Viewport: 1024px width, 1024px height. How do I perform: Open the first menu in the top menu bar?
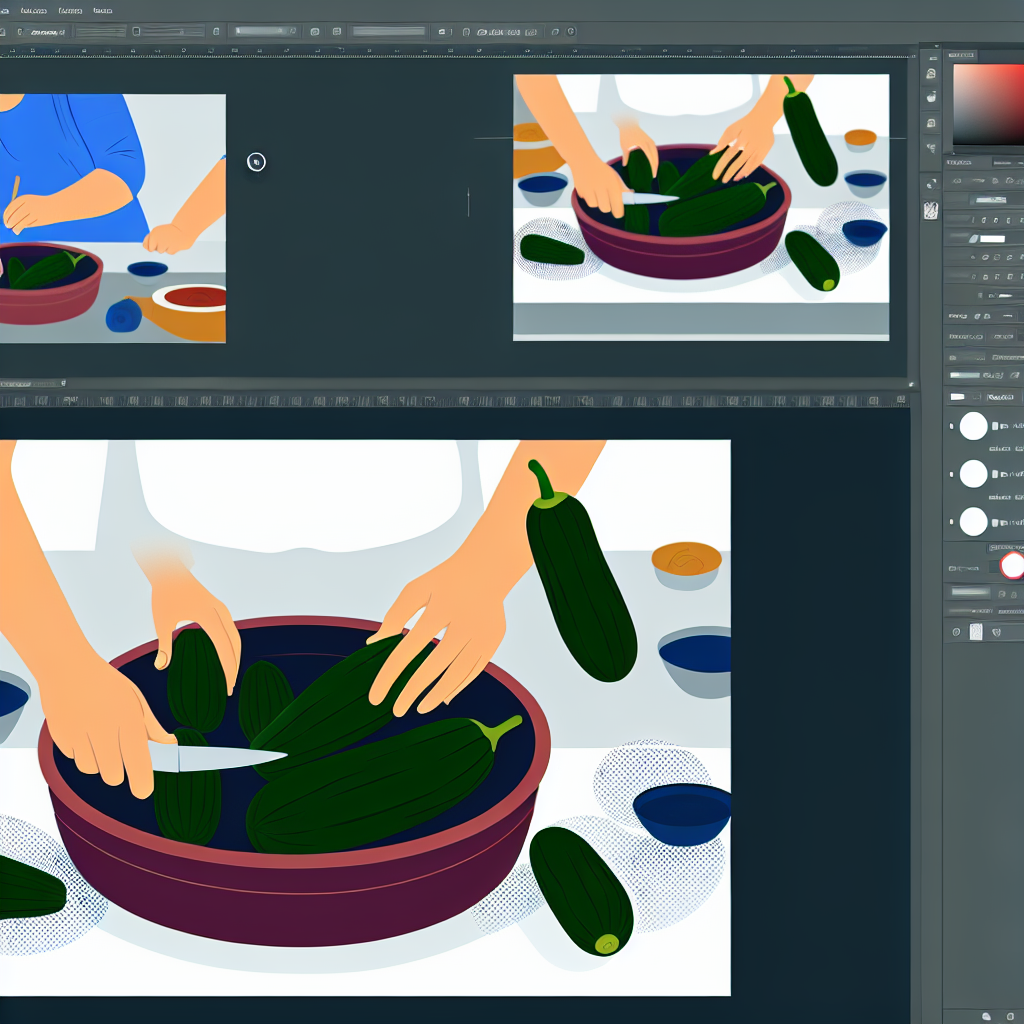tap(33, 10)
